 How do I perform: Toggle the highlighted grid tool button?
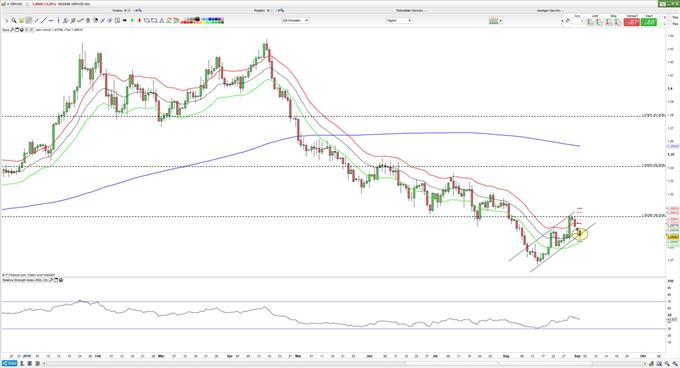click(29, 20)
